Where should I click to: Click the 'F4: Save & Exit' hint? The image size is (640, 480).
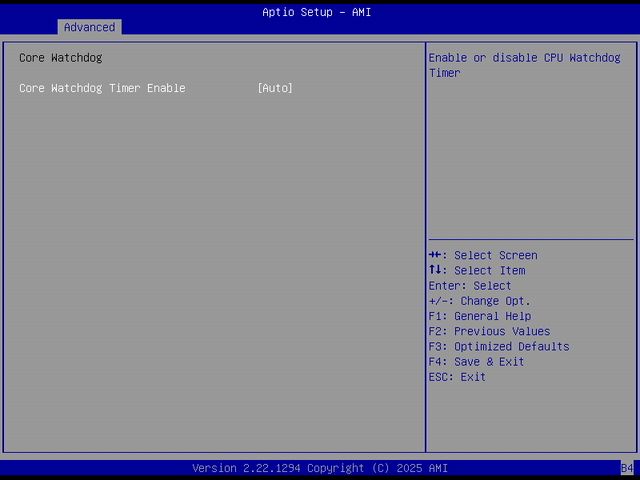[x=476, y=362]
